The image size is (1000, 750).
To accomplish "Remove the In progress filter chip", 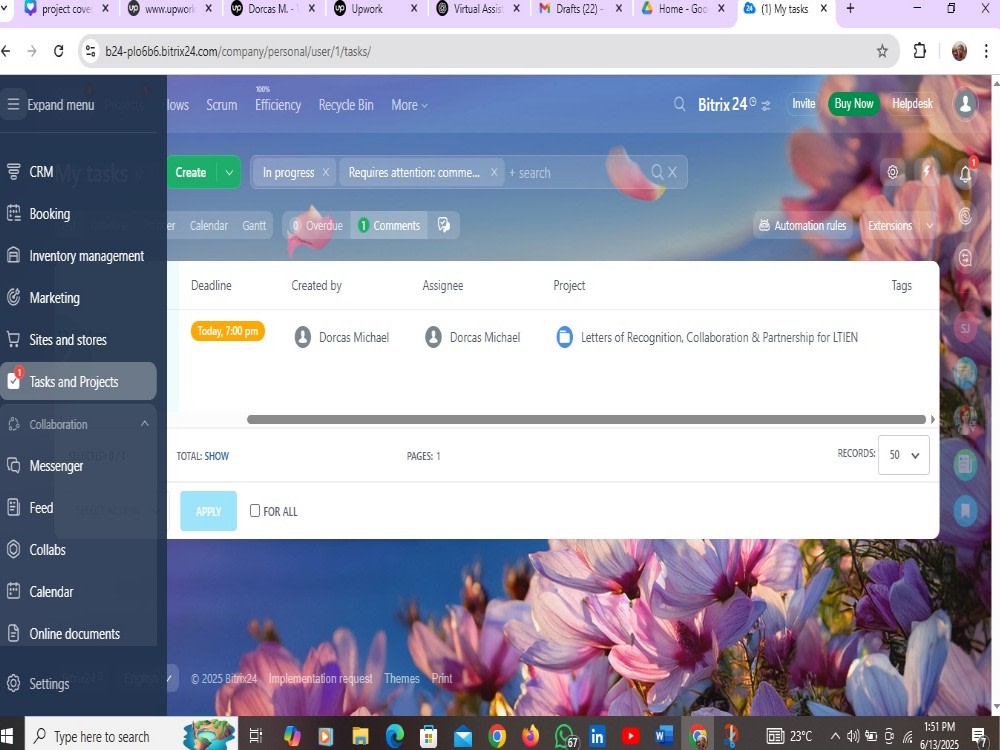I will [326, 172].
